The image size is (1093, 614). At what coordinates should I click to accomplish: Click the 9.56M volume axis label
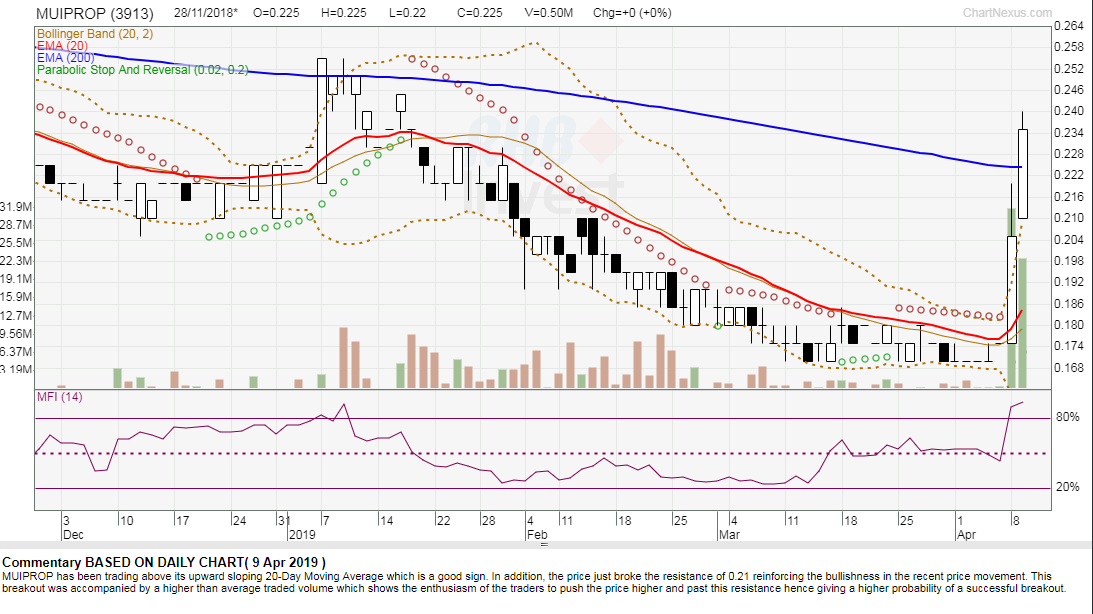[x=16, y=334]
